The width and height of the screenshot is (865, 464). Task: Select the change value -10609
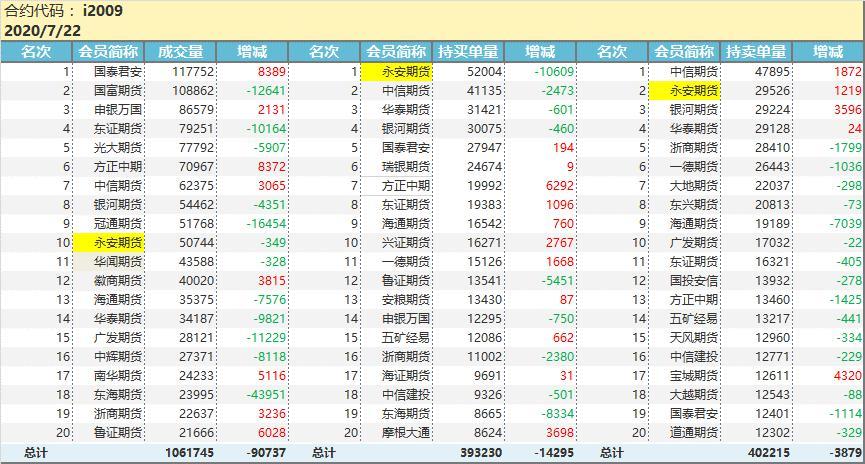click(x=554, y=72)
